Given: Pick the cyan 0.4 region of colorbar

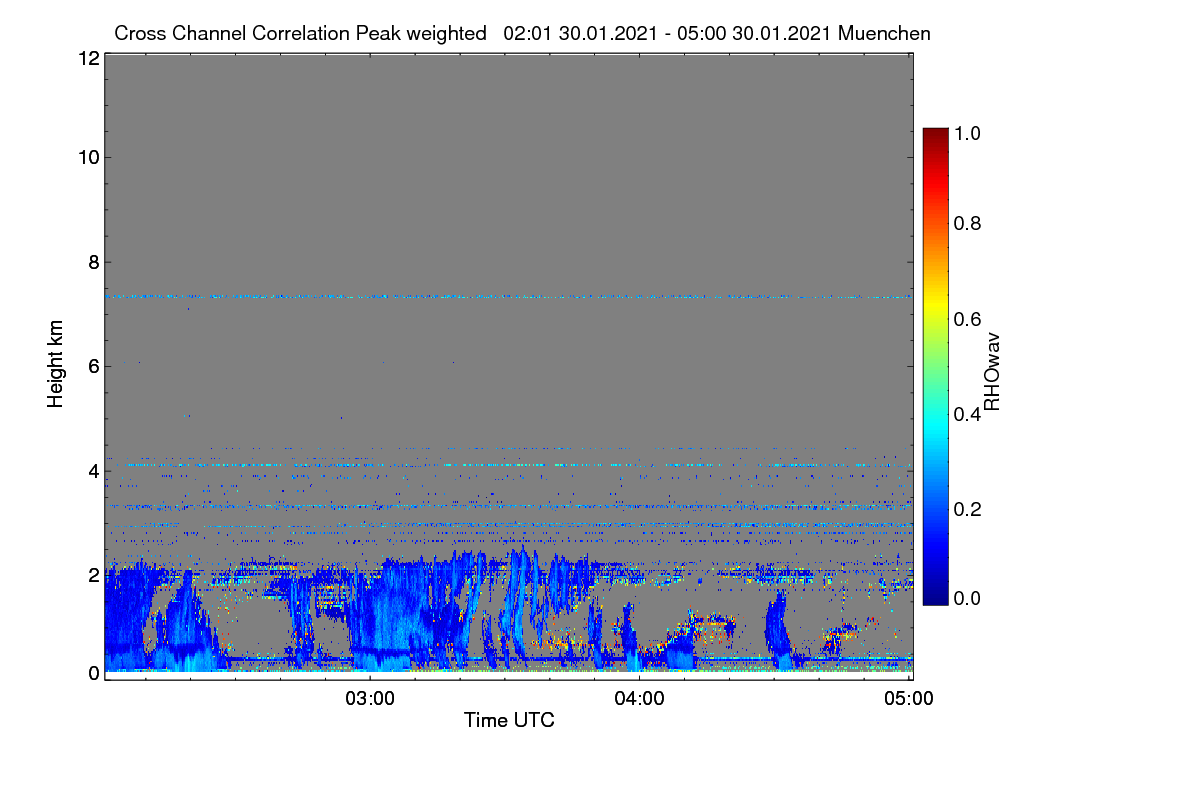Looking at the screenshot, I should coord(935,412).
